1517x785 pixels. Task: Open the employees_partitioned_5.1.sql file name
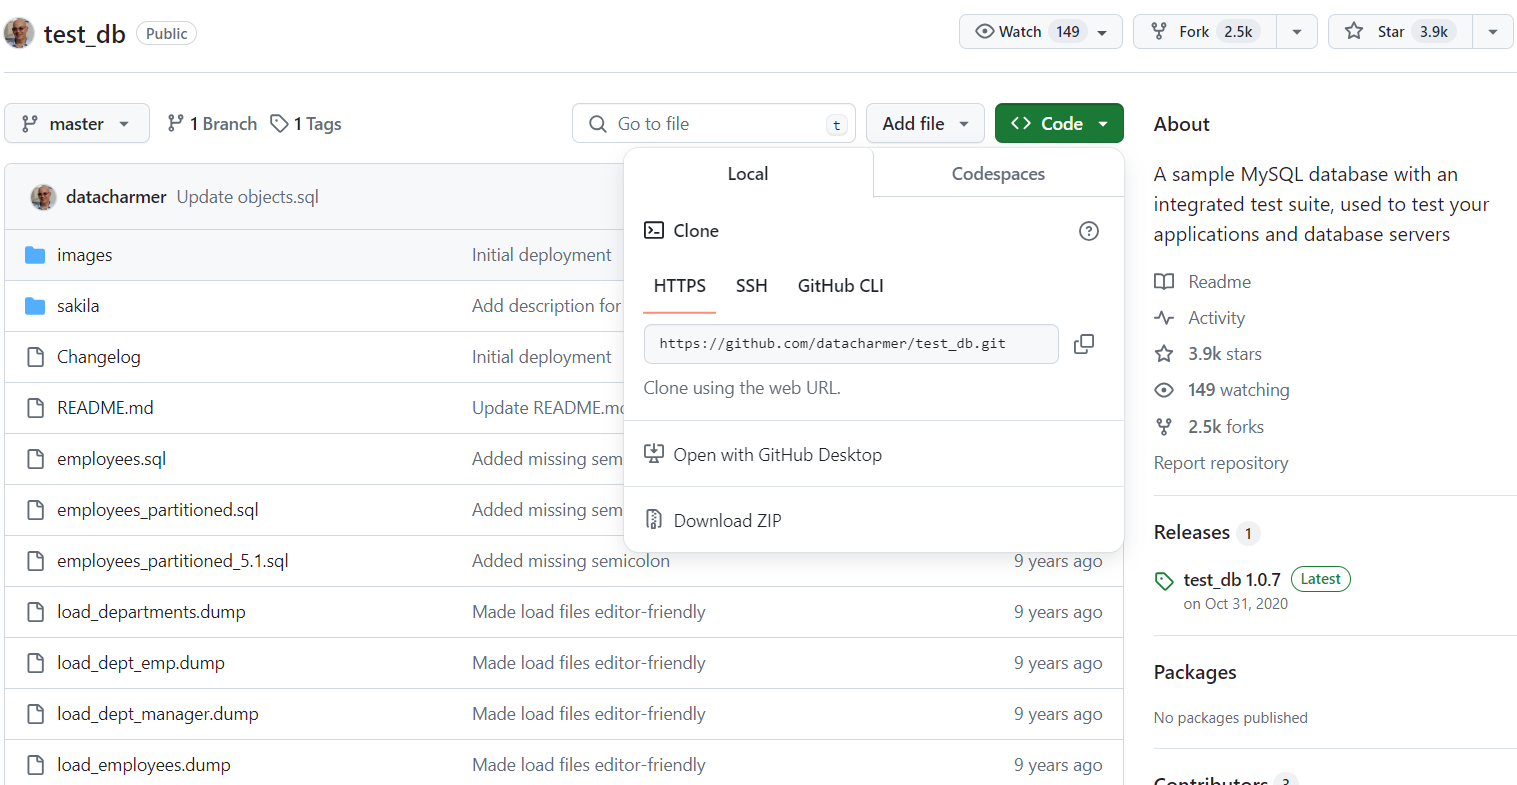[173, 561]
